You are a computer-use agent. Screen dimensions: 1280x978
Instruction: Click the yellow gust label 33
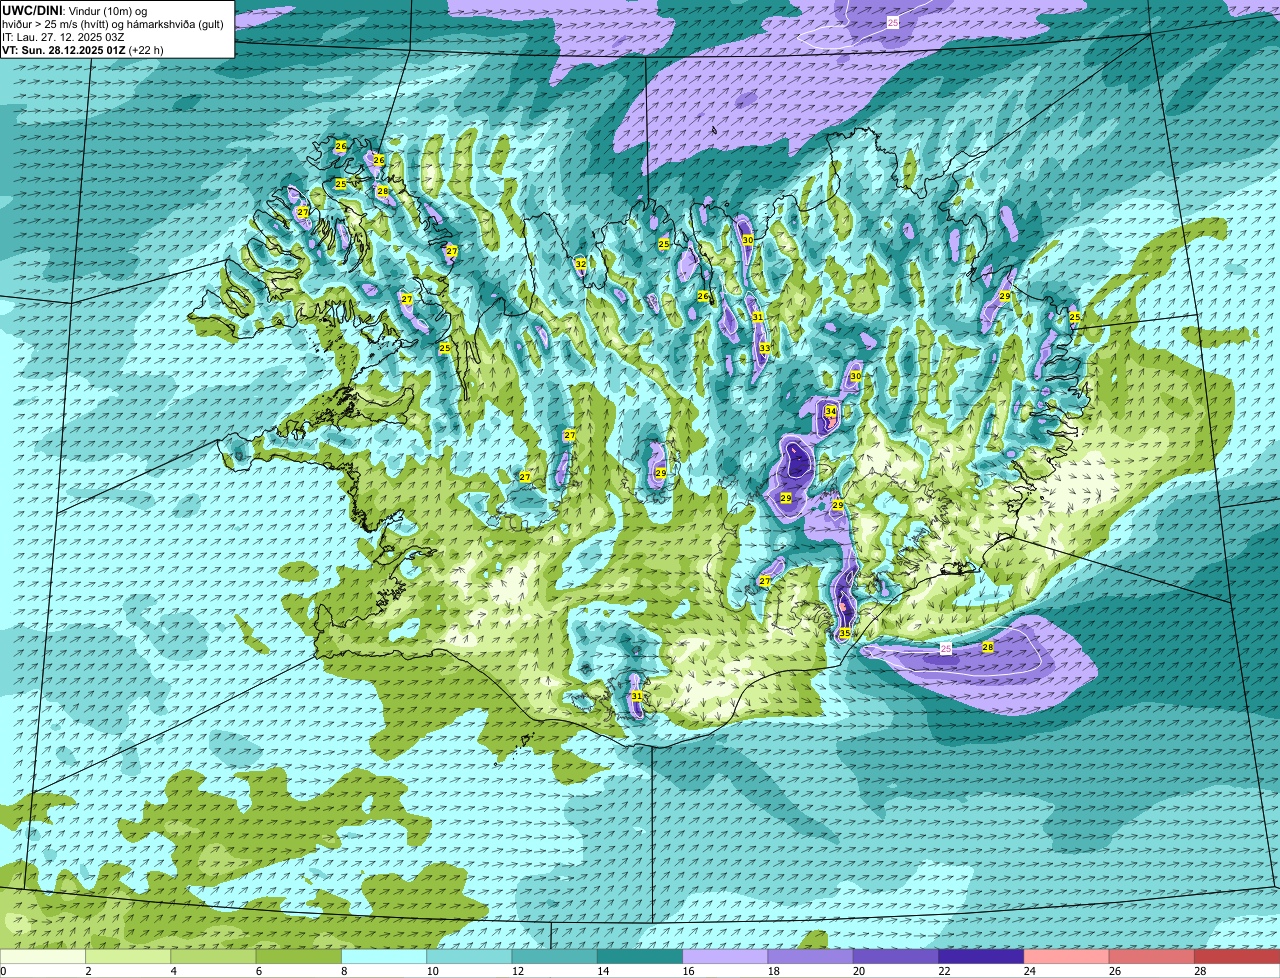point(764,348)
